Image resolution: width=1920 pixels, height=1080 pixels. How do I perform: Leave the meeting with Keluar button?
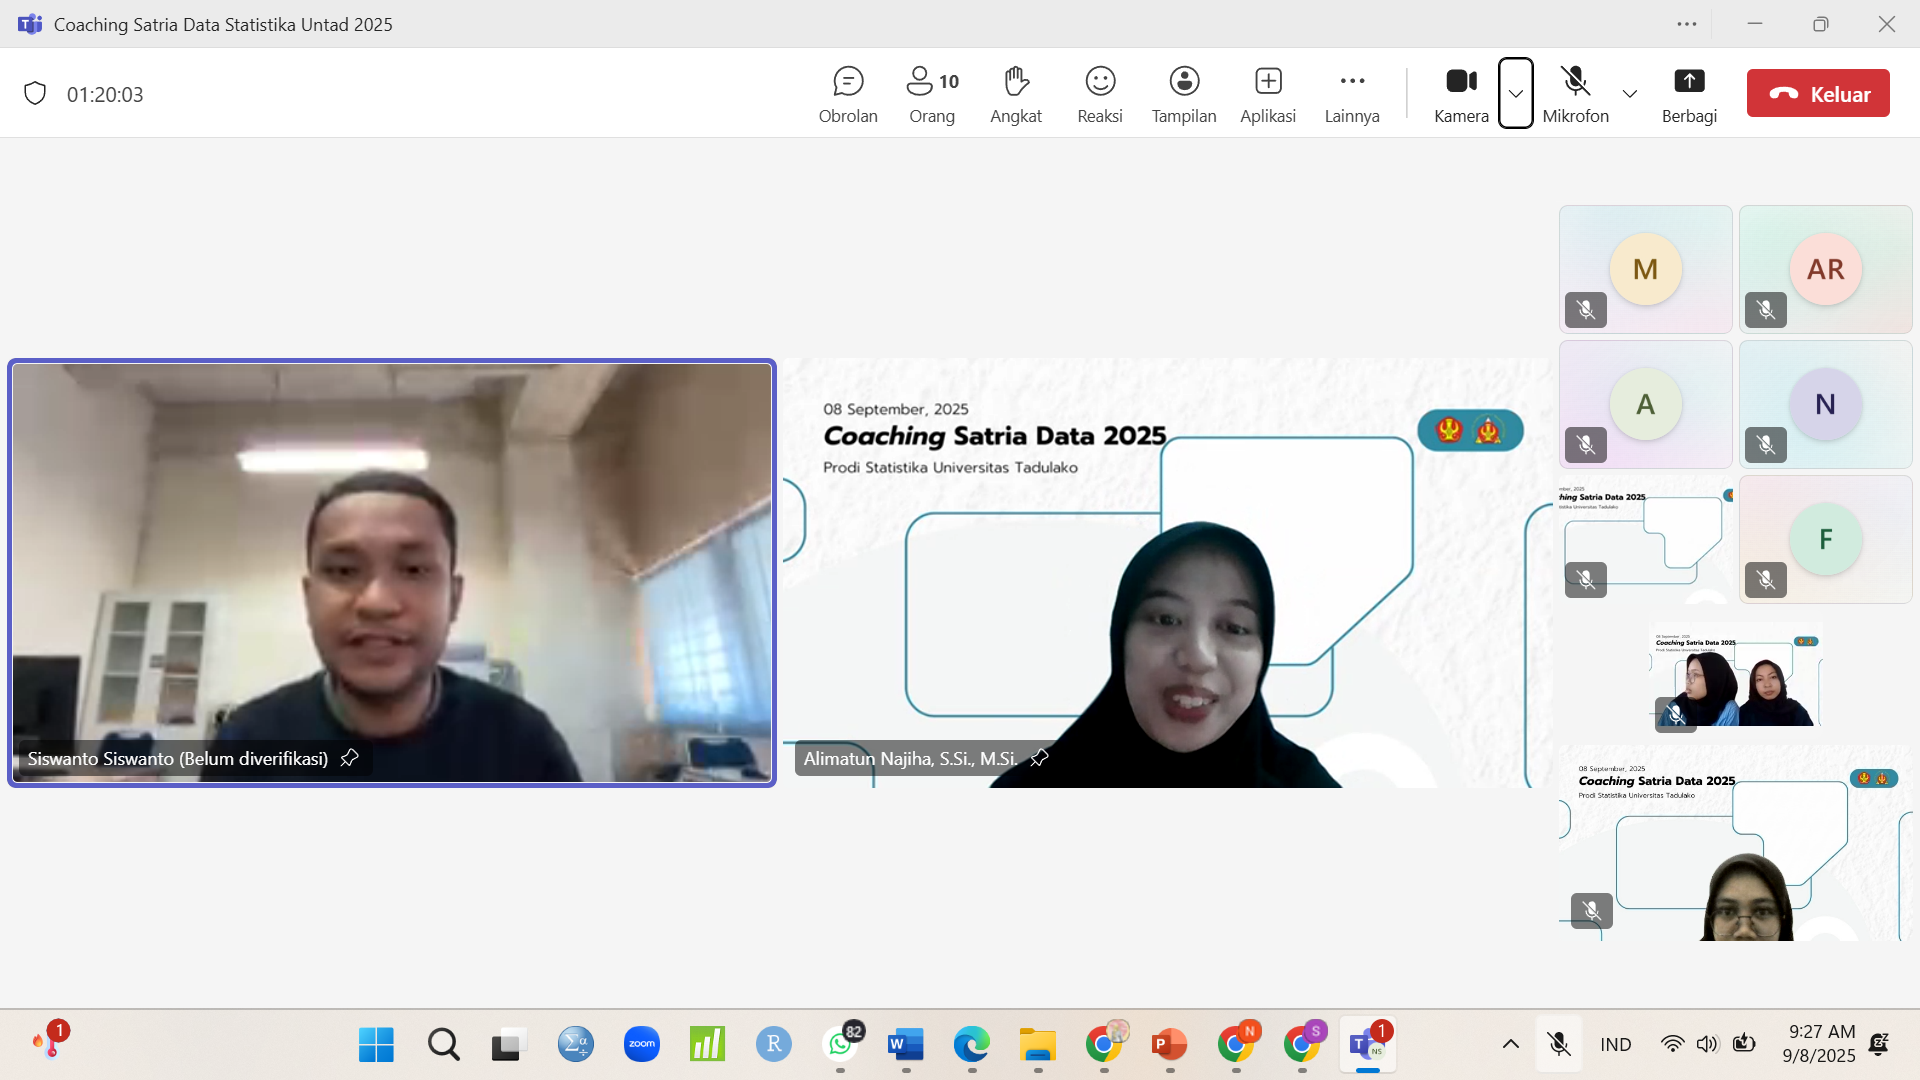point(1818,94)
